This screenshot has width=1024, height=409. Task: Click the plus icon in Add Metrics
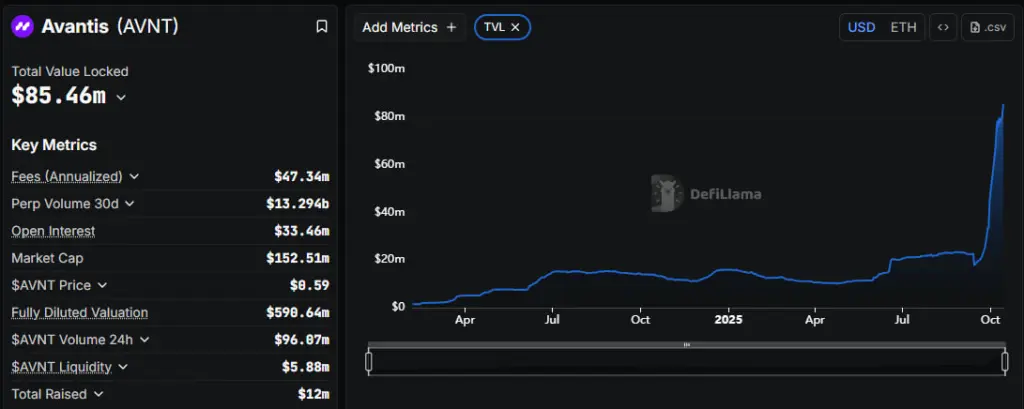451,27
